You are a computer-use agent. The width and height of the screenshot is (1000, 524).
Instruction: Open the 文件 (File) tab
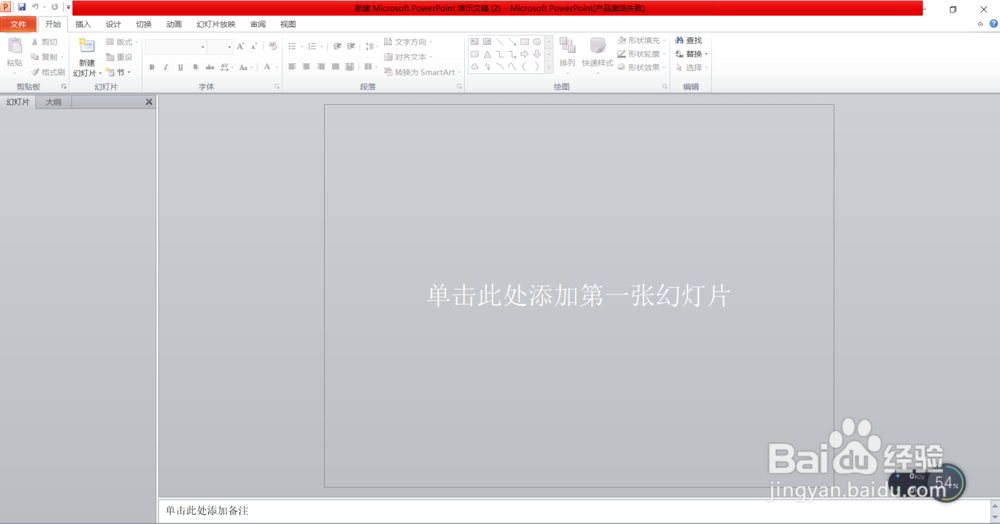(x=18, y=24)
